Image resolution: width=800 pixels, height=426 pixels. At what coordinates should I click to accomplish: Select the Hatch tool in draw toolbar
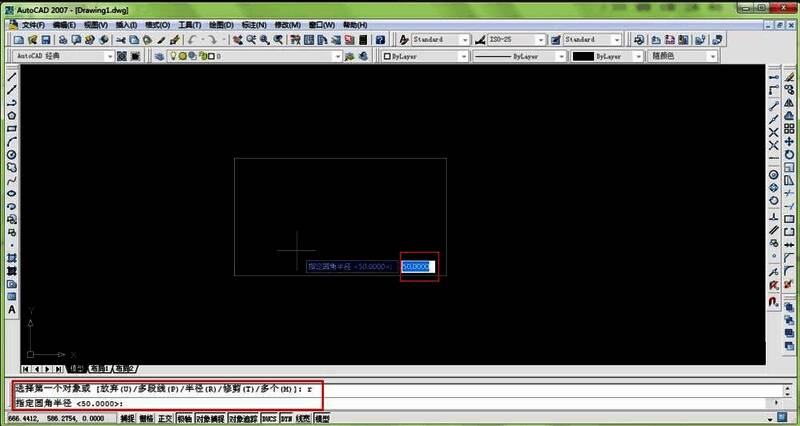(x=11, y=257)
